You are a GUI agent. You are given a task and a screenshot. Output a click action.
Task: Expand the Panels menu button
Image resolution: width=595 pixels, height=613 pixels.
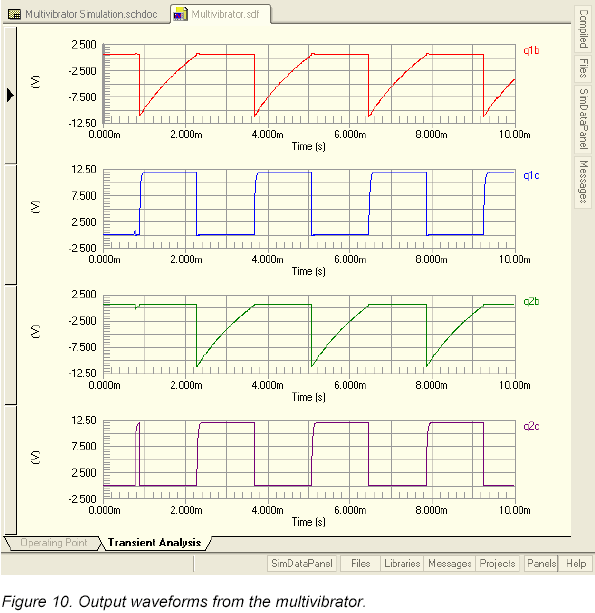click(x=541, y=563)
